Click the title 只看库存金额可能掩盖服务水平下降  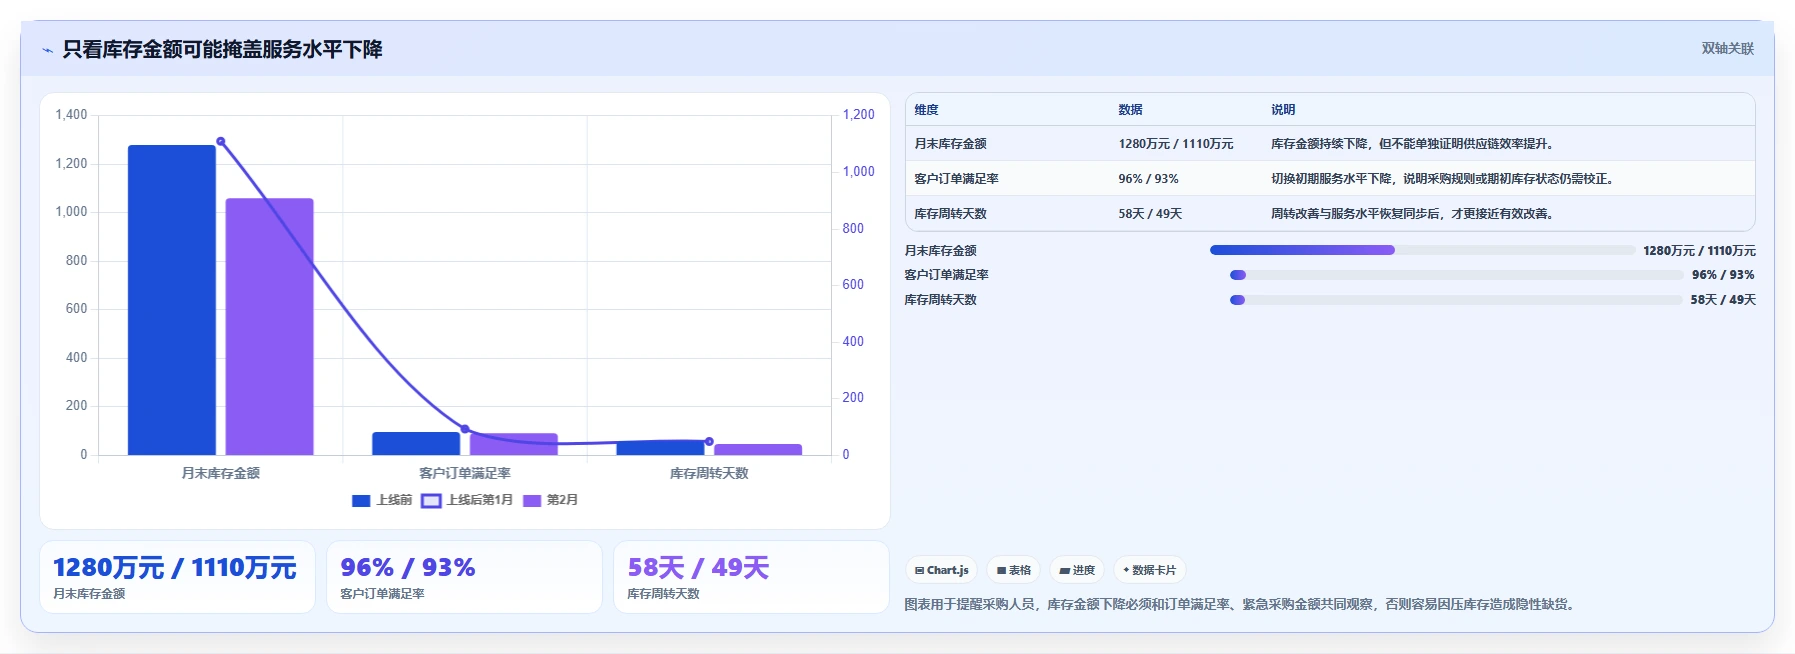pyautogui.click(x=222, y=50)
